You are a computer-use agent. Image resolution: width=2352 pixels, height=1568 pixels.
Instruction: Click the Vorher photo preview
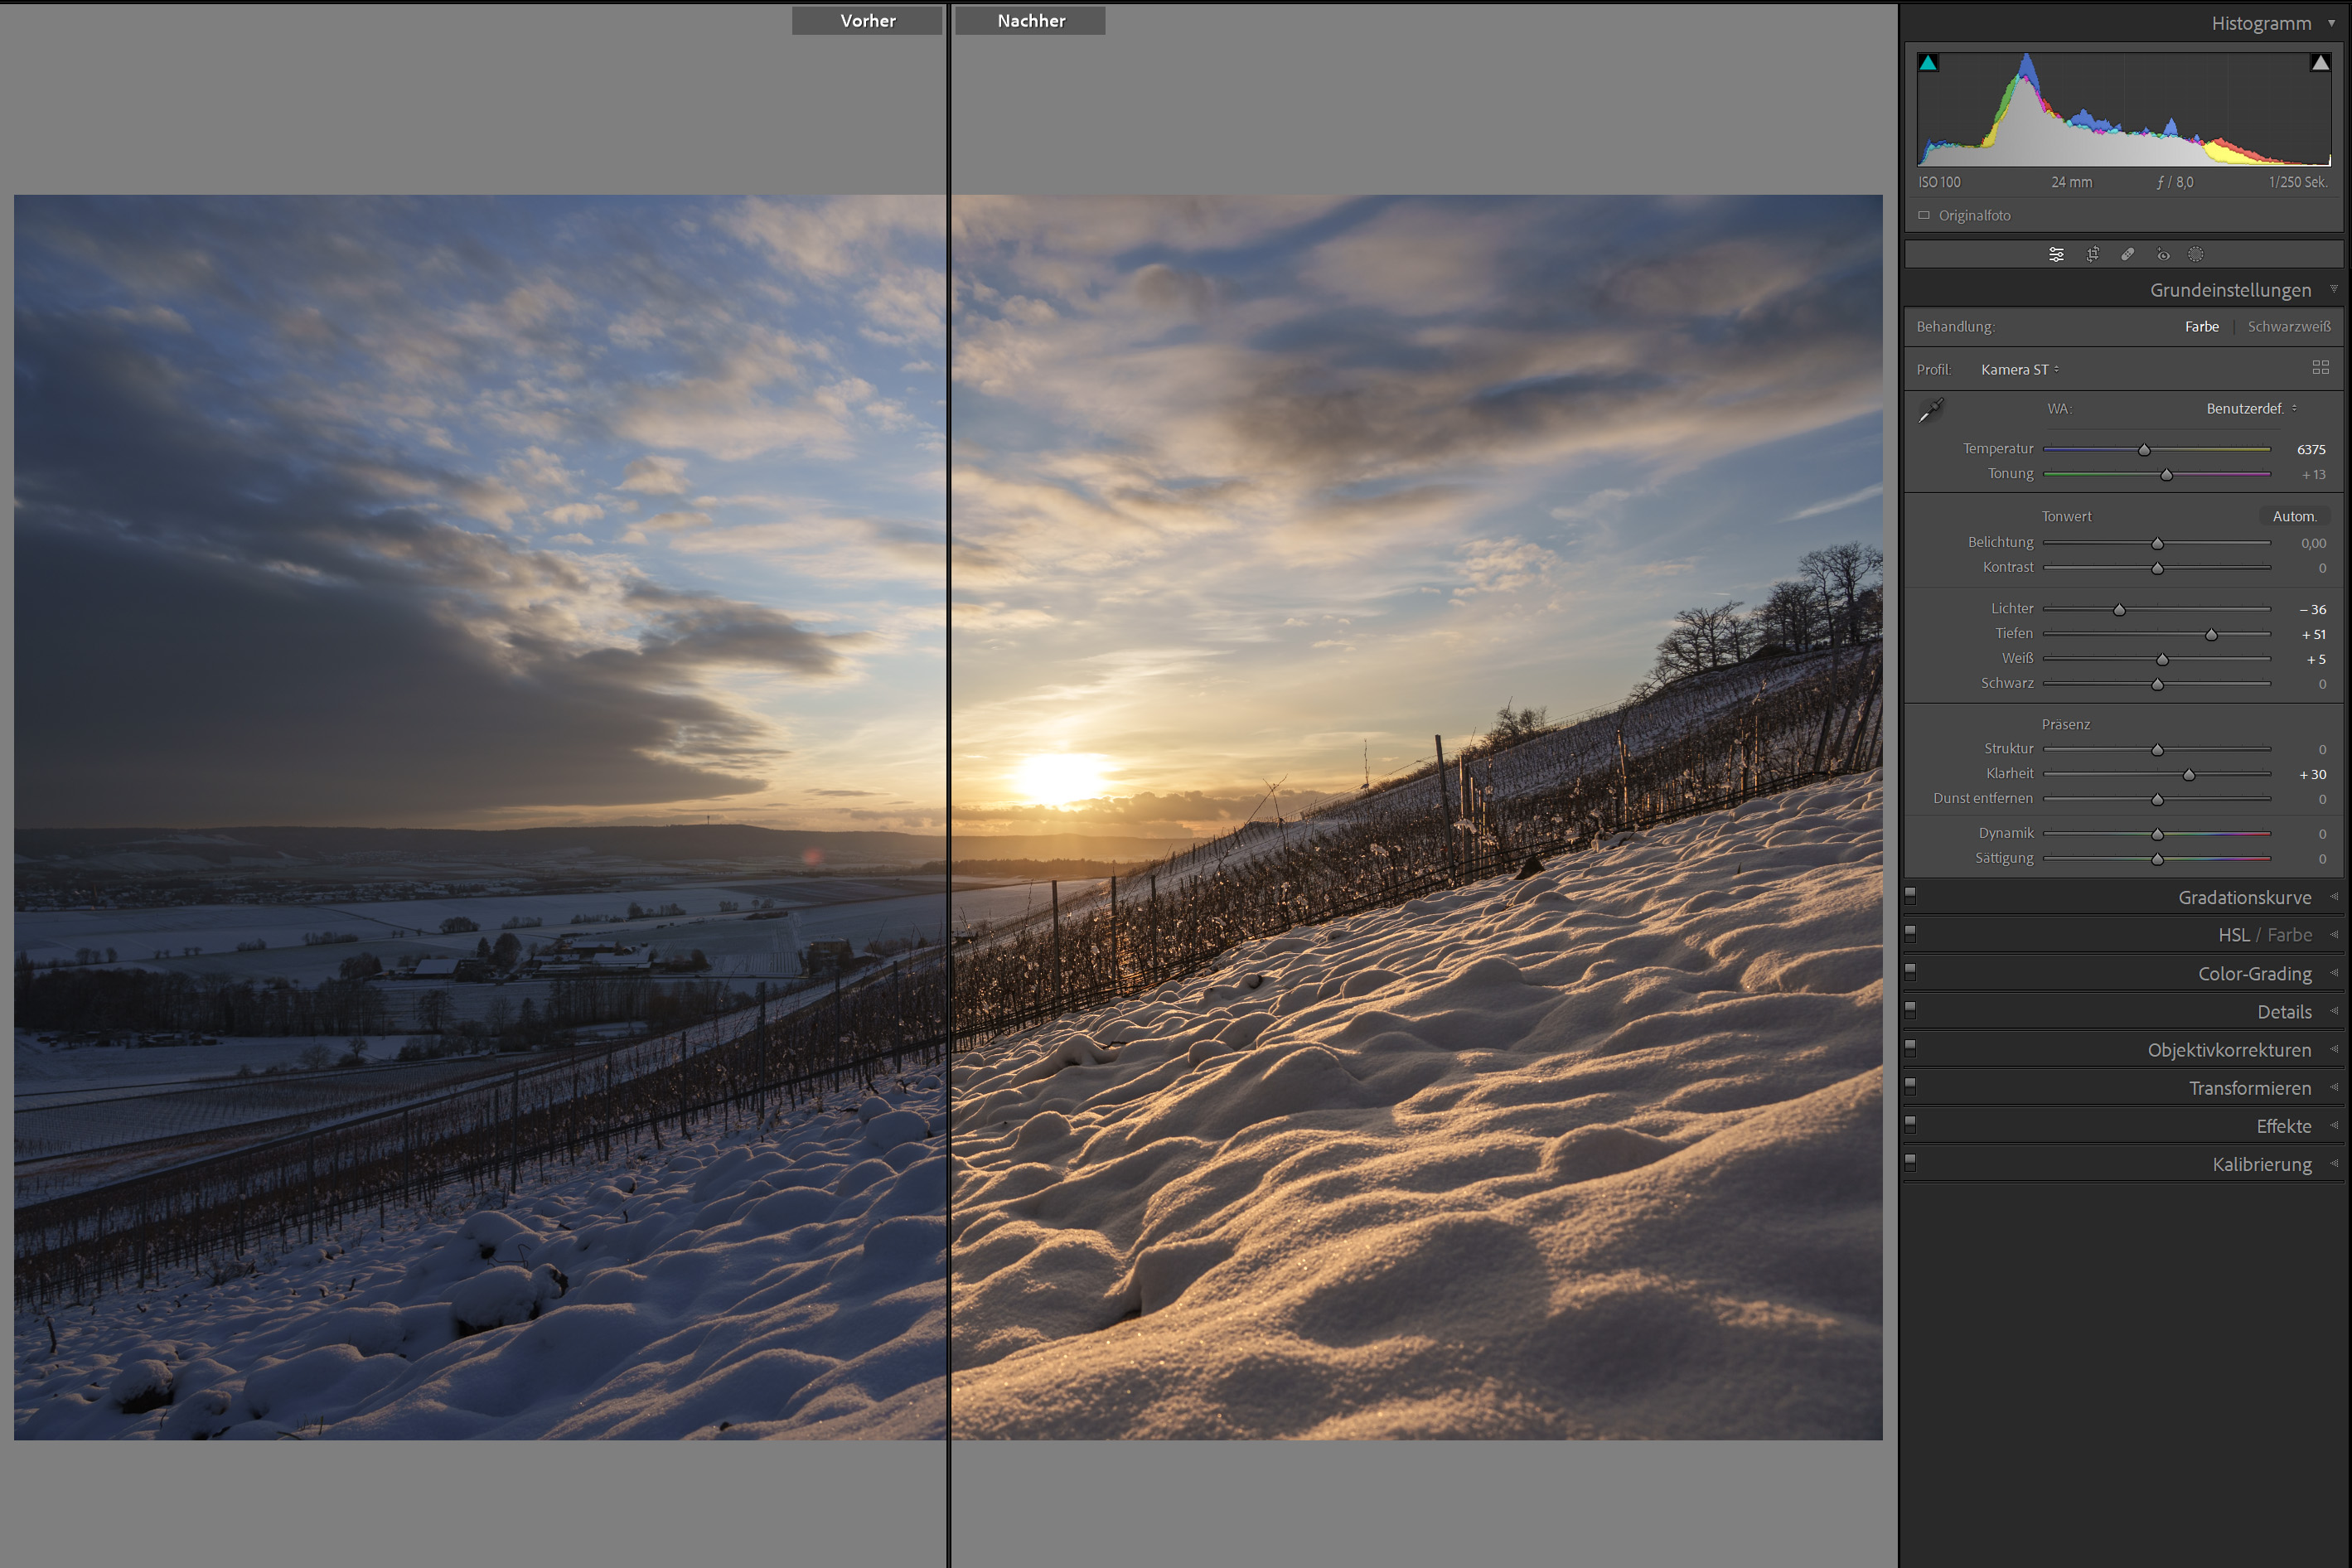pyautogui.click(x=480, y=817)
